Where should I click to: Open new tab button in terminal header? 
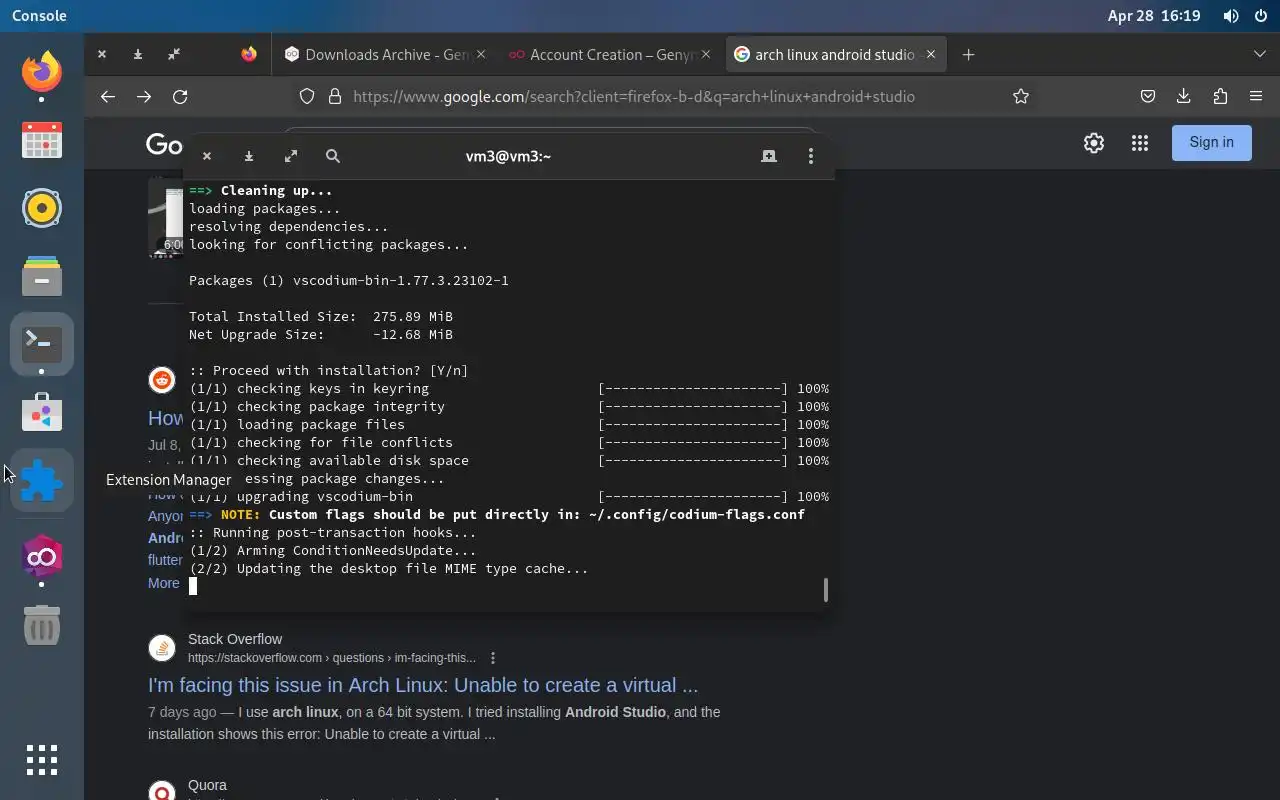[x=769, y=156]
